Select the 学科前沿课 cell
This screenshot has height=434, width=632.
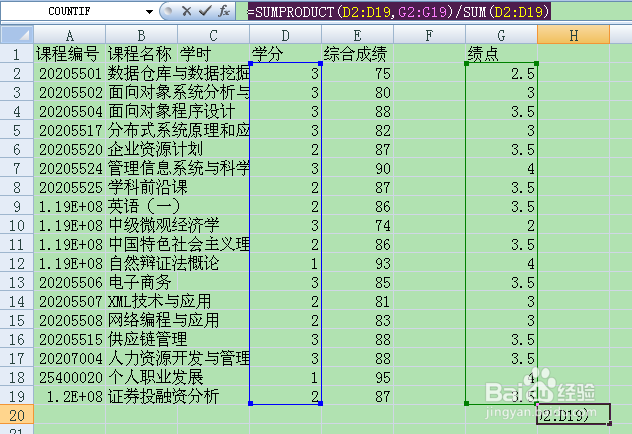pyautogui.click(x=141, y=187)
